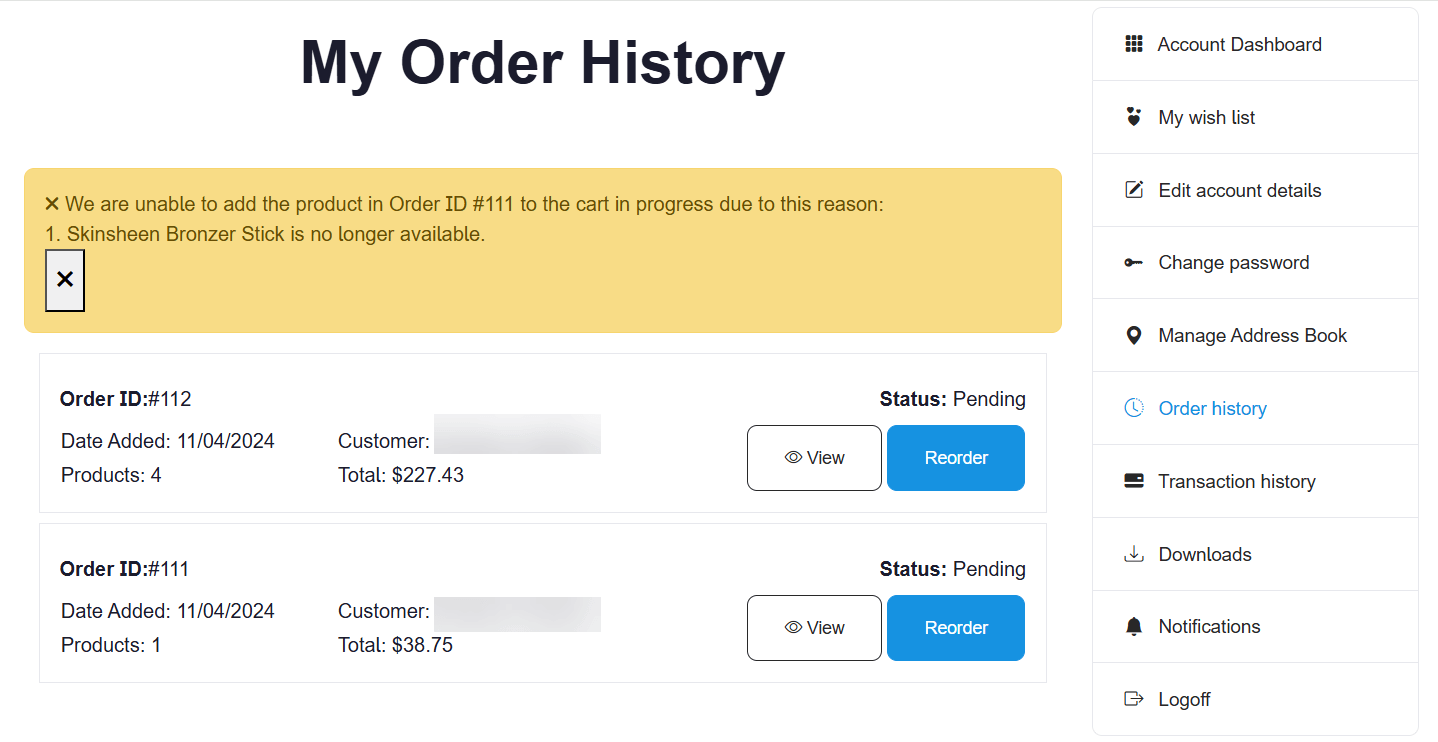
Task: Open Transaction history menu item
Action: [x=1236, y=482]
